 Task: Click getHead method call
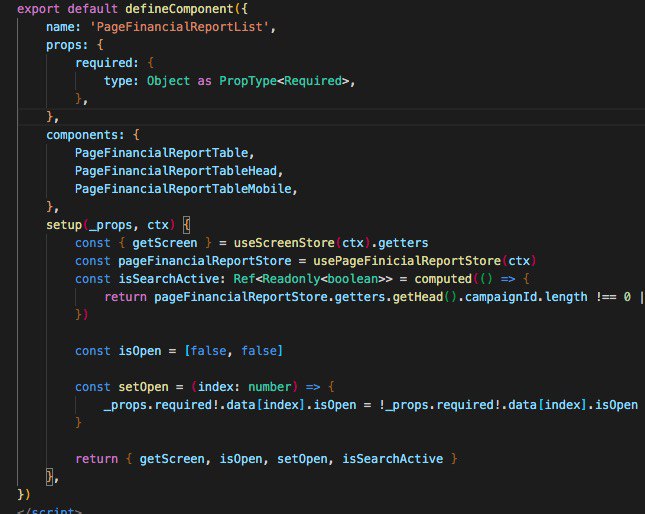tap(418, 297)
